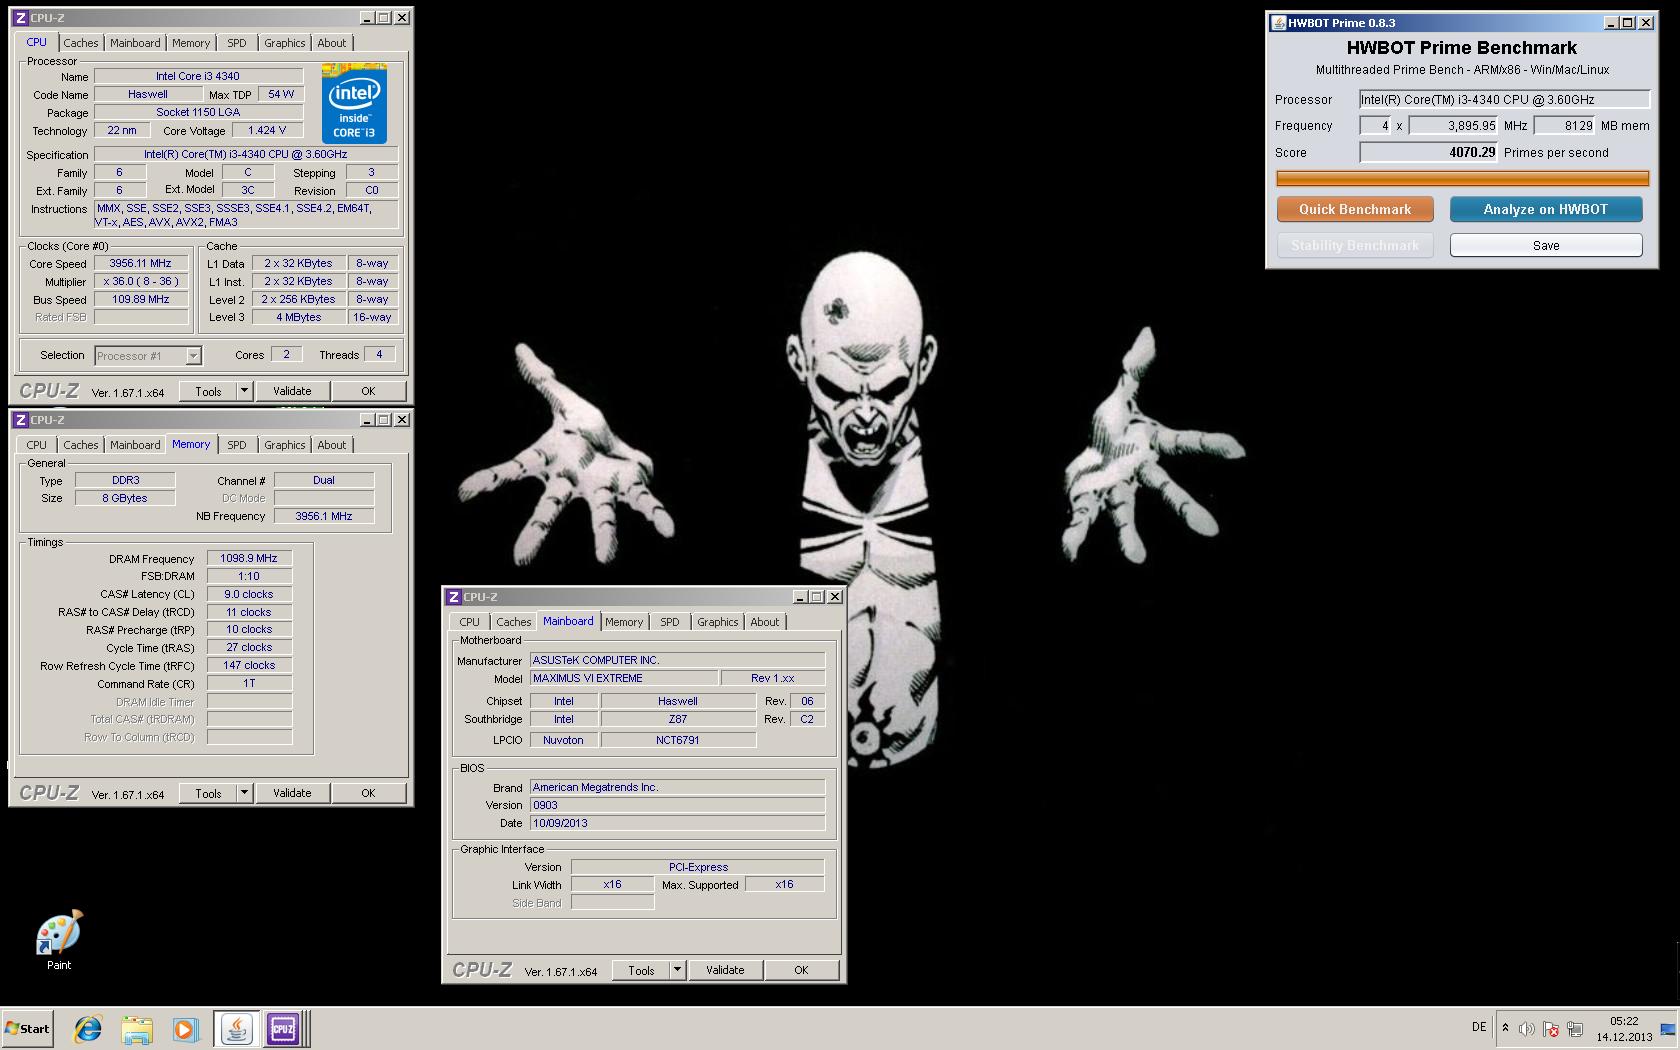The image size is (1680, 1050).
Task: Open Graphics tab in top CPU-Z window
Action: pos(285,43)
